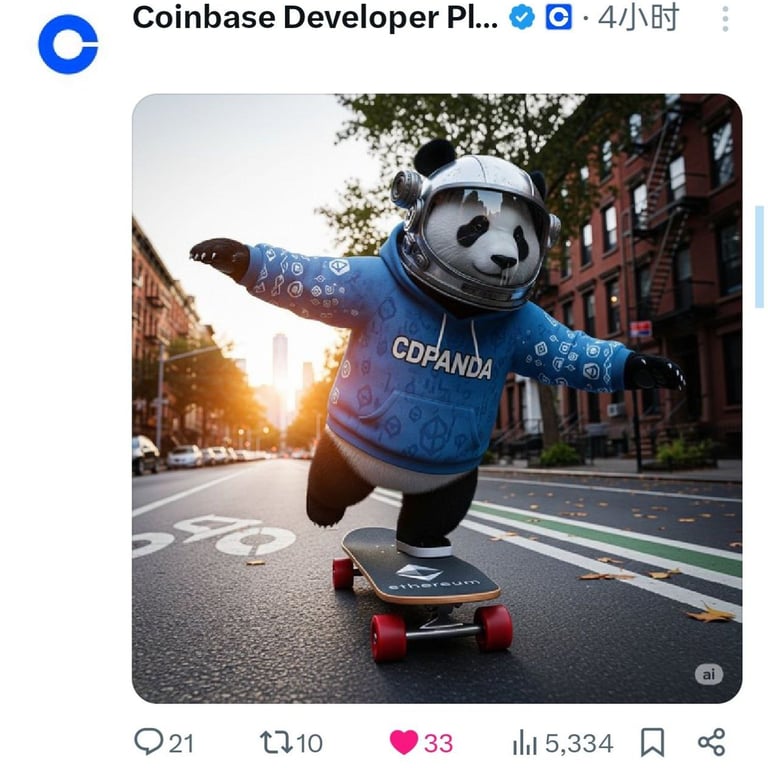Click the like count 33
The image size is (768, 768).
point(438,743)
